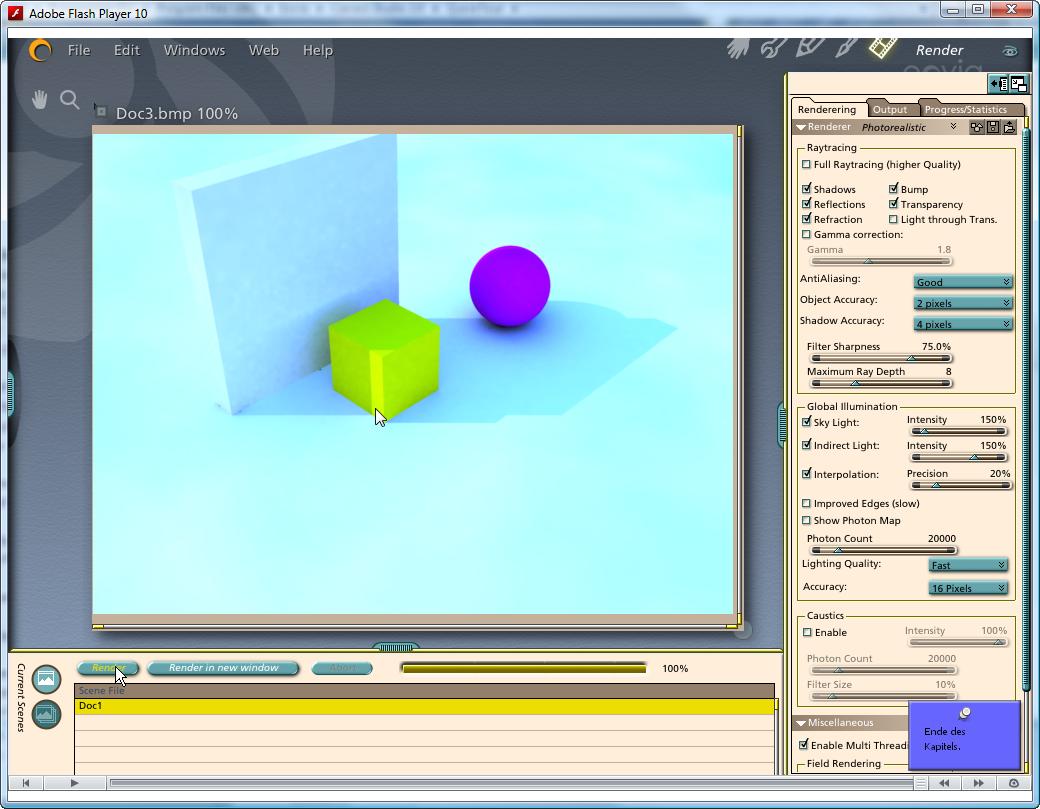Screen dimensions: 1040x809
Task: Rewind the tutorial to the beginning
Action: [26, 783]
